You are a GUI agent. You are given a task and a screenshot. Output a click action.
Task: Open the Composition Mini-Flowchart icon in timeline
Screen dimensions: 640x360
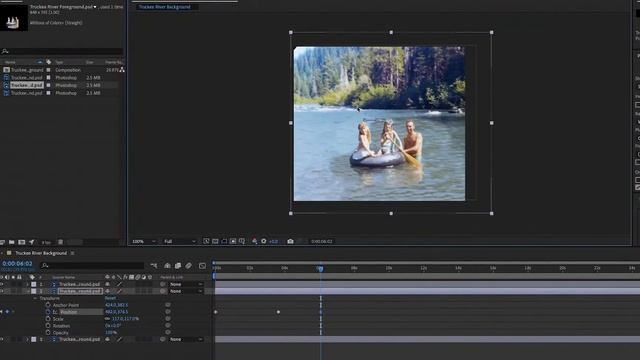pyautogui.click(x=154, y=266)
